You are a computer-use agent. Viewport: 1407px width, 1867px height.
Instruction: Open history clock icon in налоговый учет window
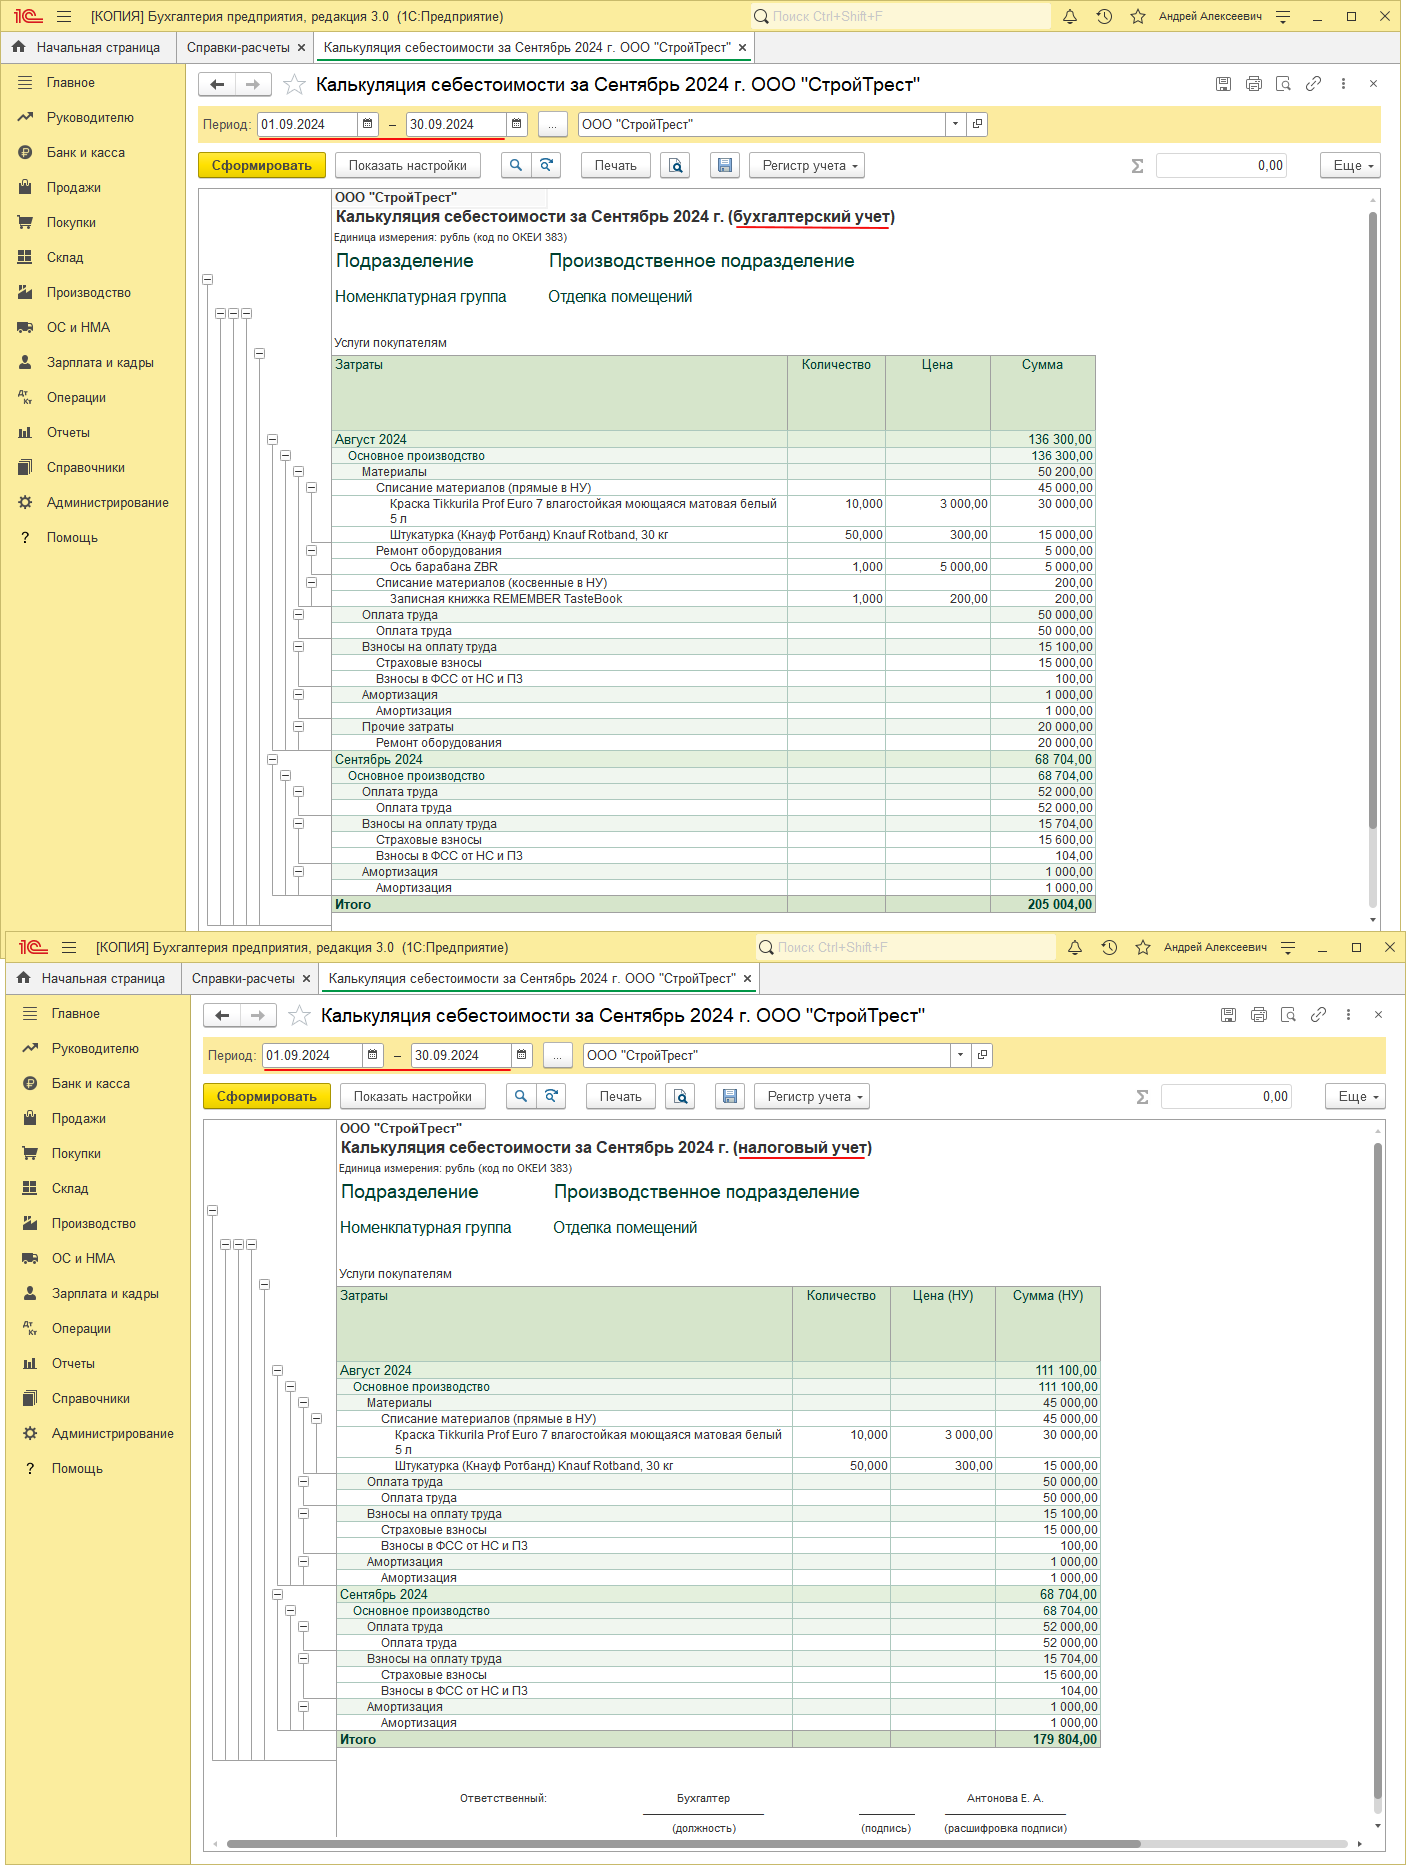(x=1109, y=947)
